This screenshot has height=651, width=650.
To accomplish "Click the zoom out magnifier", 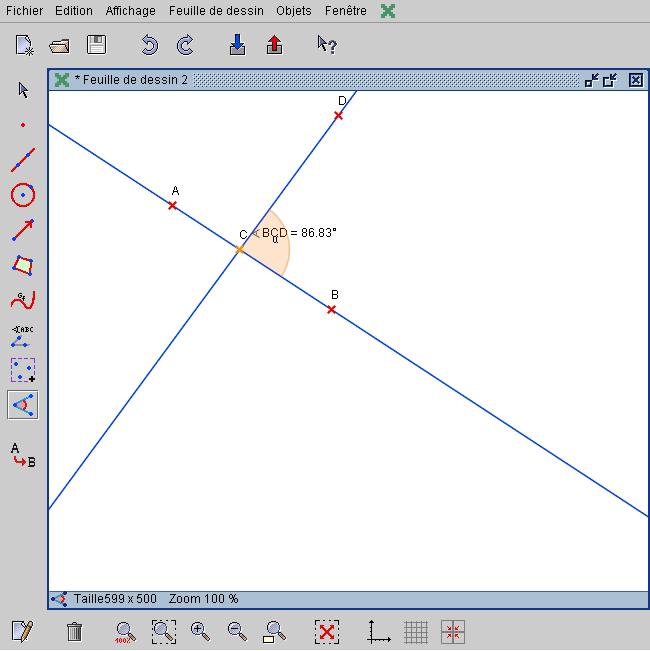I will [237, 632].
